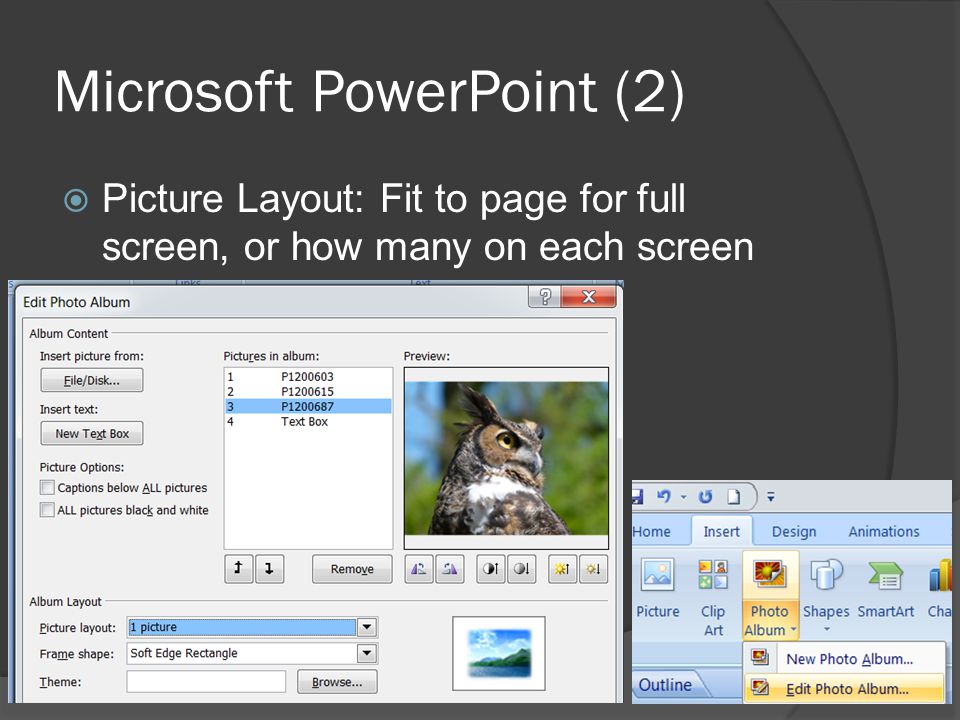This screenshot has height=720, width=960.
Task: Click into the Theme input field
Action: pos(206,681)
